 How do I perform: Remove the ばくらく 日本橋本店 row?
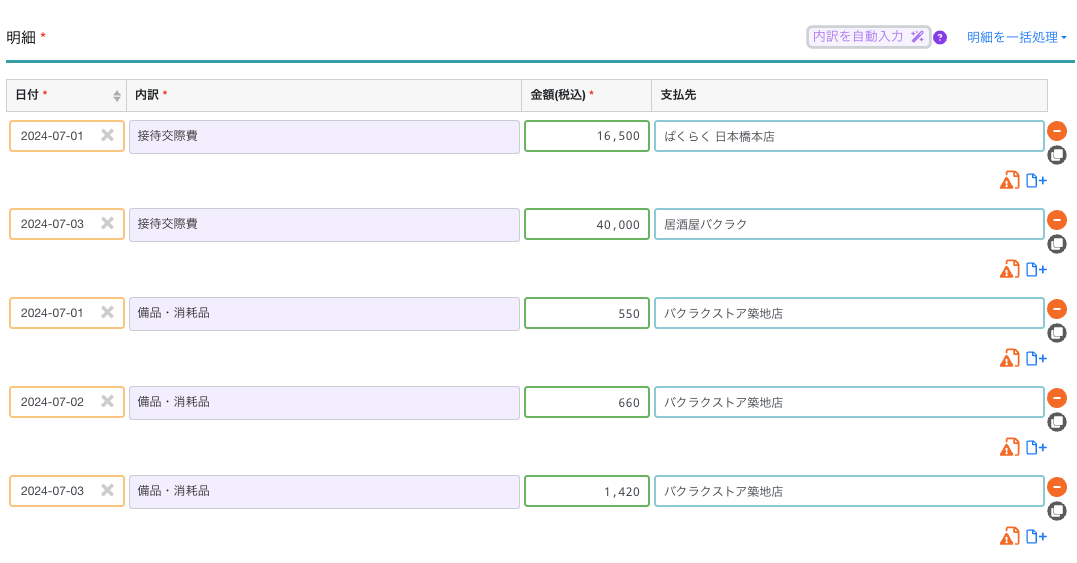[x=1057, y=131]
